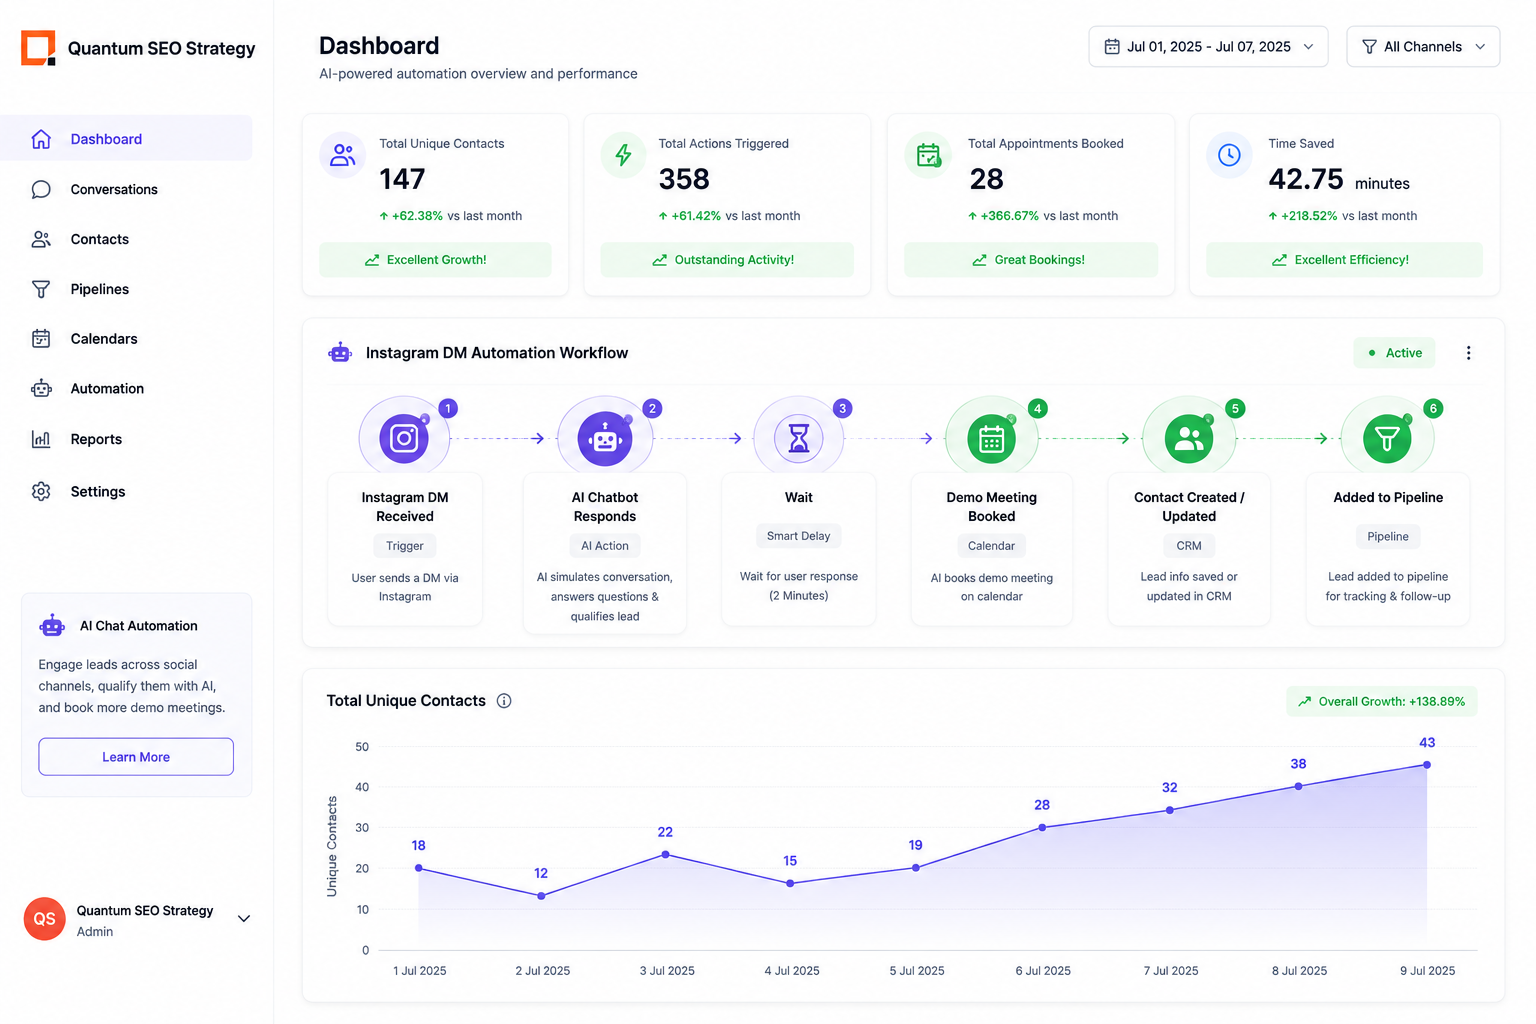Click the Learn More button

(x=136, y=757)
